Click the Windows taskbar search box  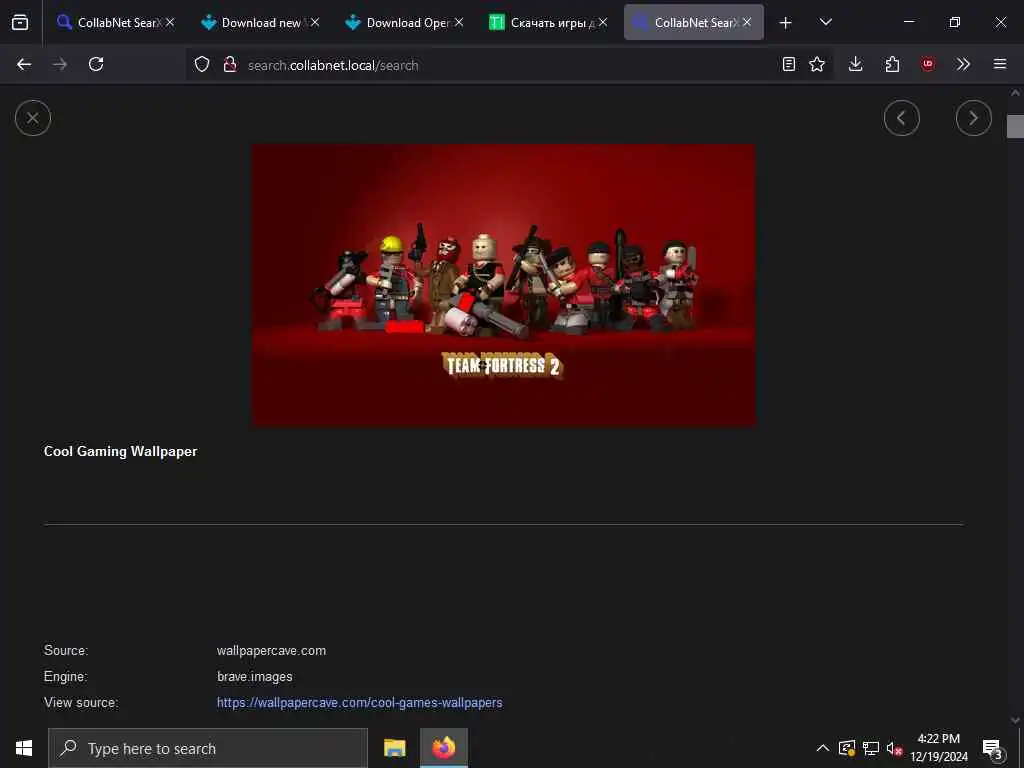[x=208, y=748]
